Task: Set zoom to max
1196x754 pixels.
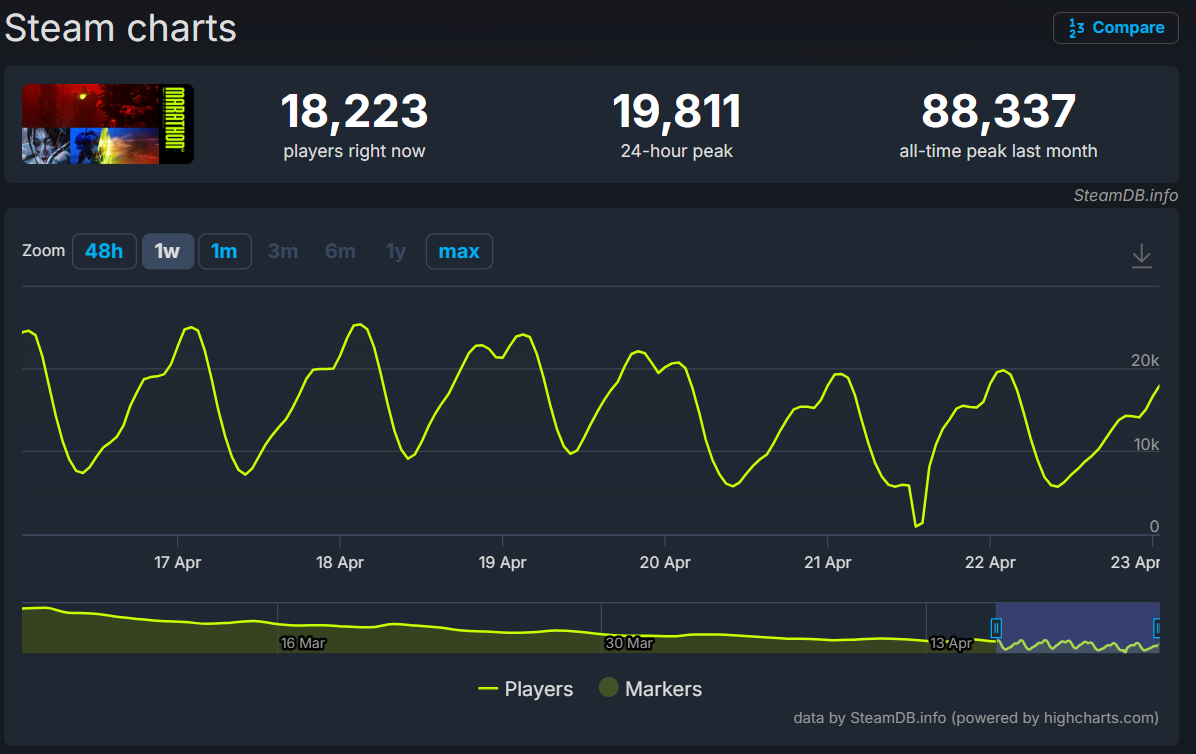Action: [459, 252]
